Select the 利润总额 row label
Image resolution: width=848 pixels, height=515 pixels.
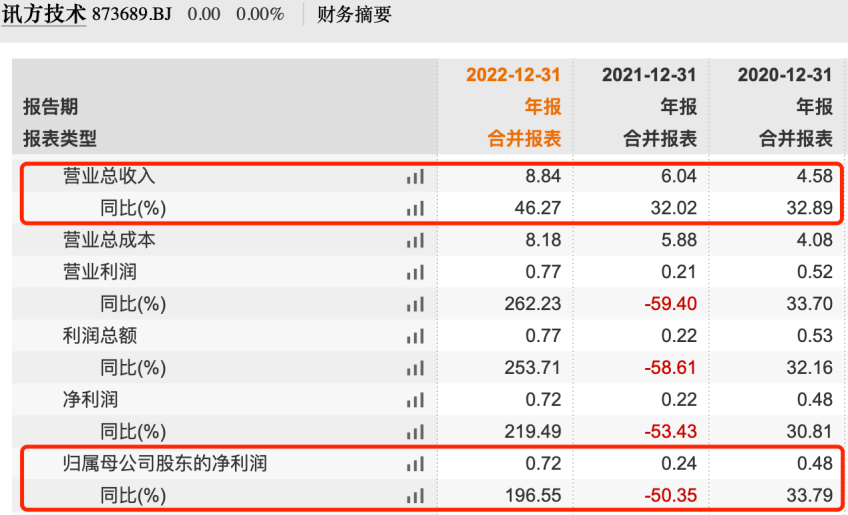coord(100,335)
